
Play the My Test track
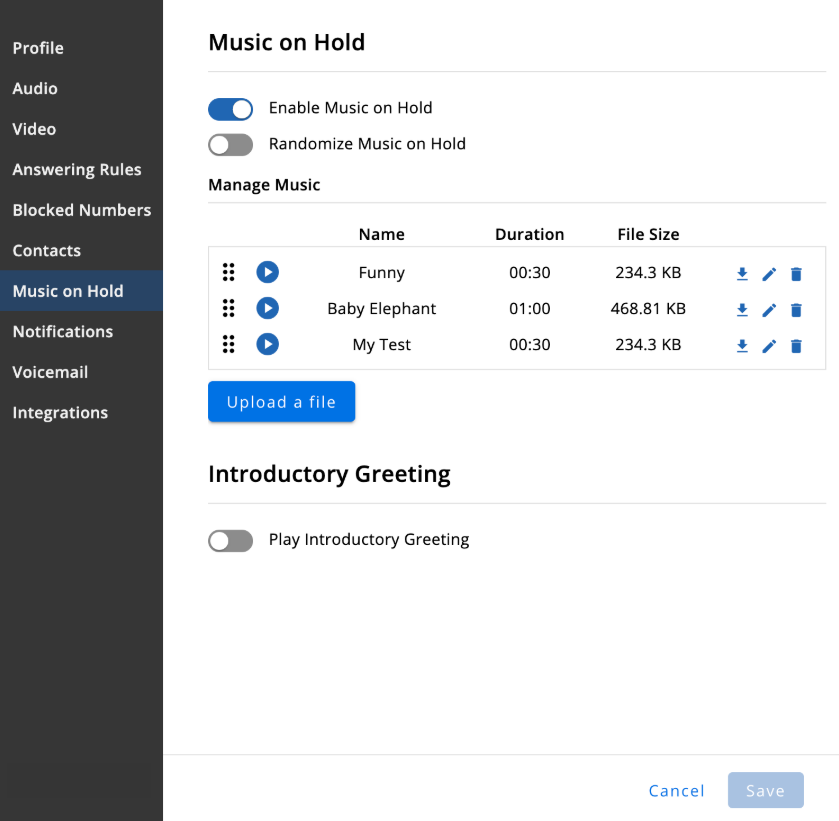coord(268,344)
